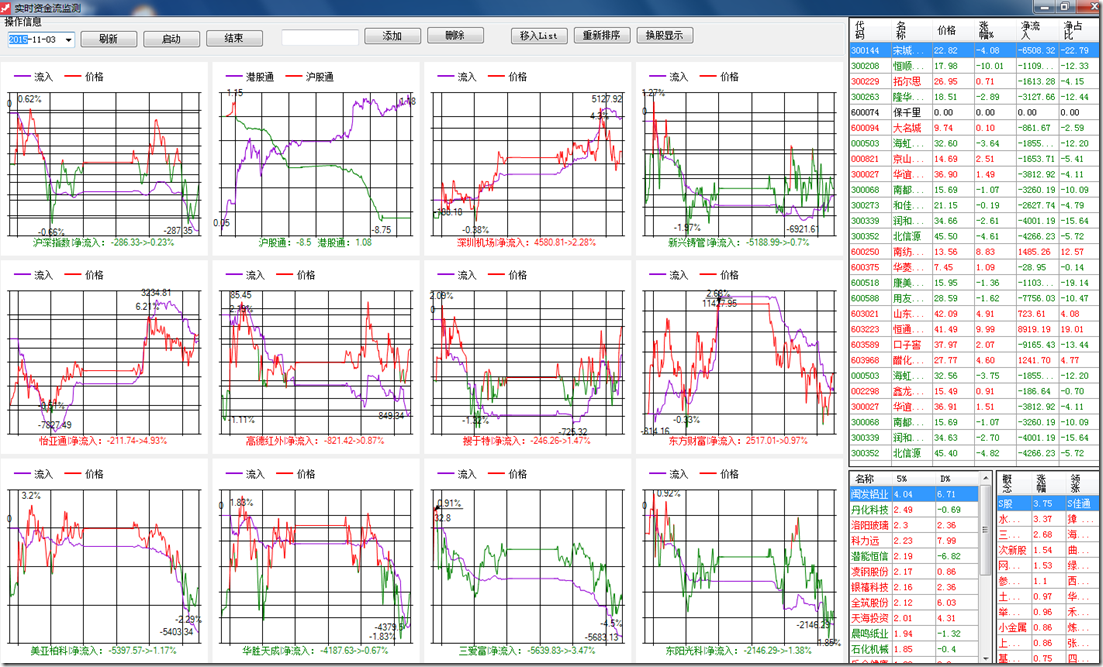Select stock row 600250
The image size is (1103, 667).
[974, 252]
